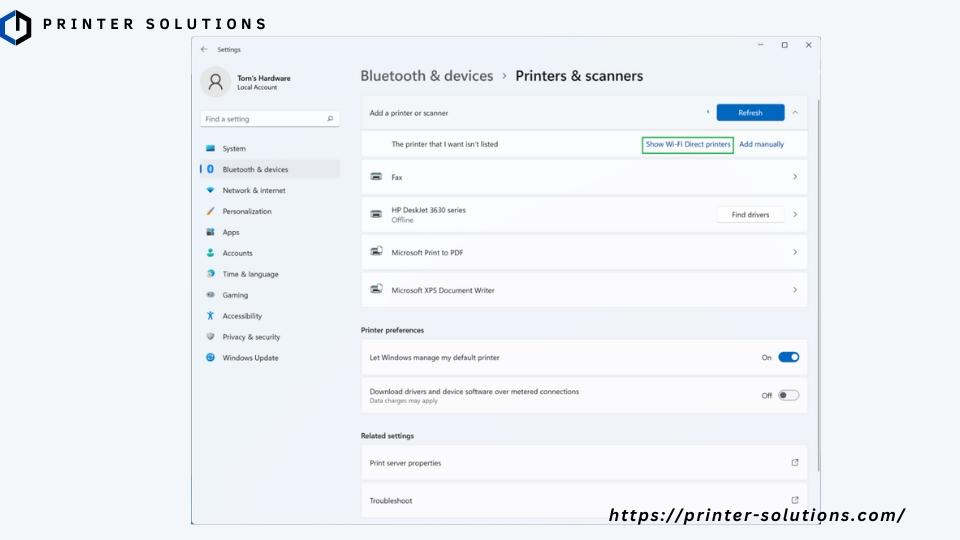Image resolution: width=960 pixels, height=540 pixels.
Task: Select Network & internet in the sidebar
Action: pos(270,190)
